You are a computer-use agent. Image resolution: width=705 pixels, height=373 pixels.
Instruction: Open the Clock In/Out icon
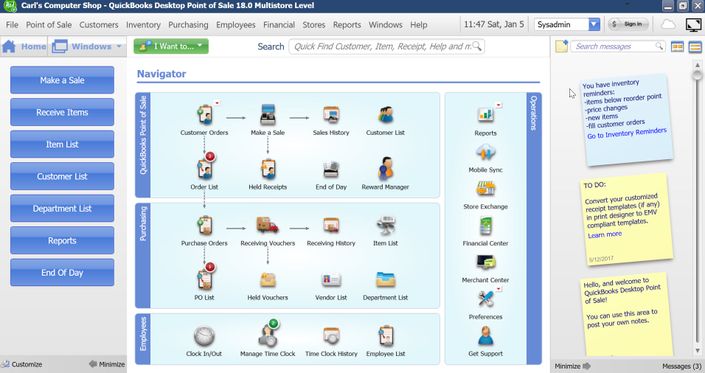point(204,336)
